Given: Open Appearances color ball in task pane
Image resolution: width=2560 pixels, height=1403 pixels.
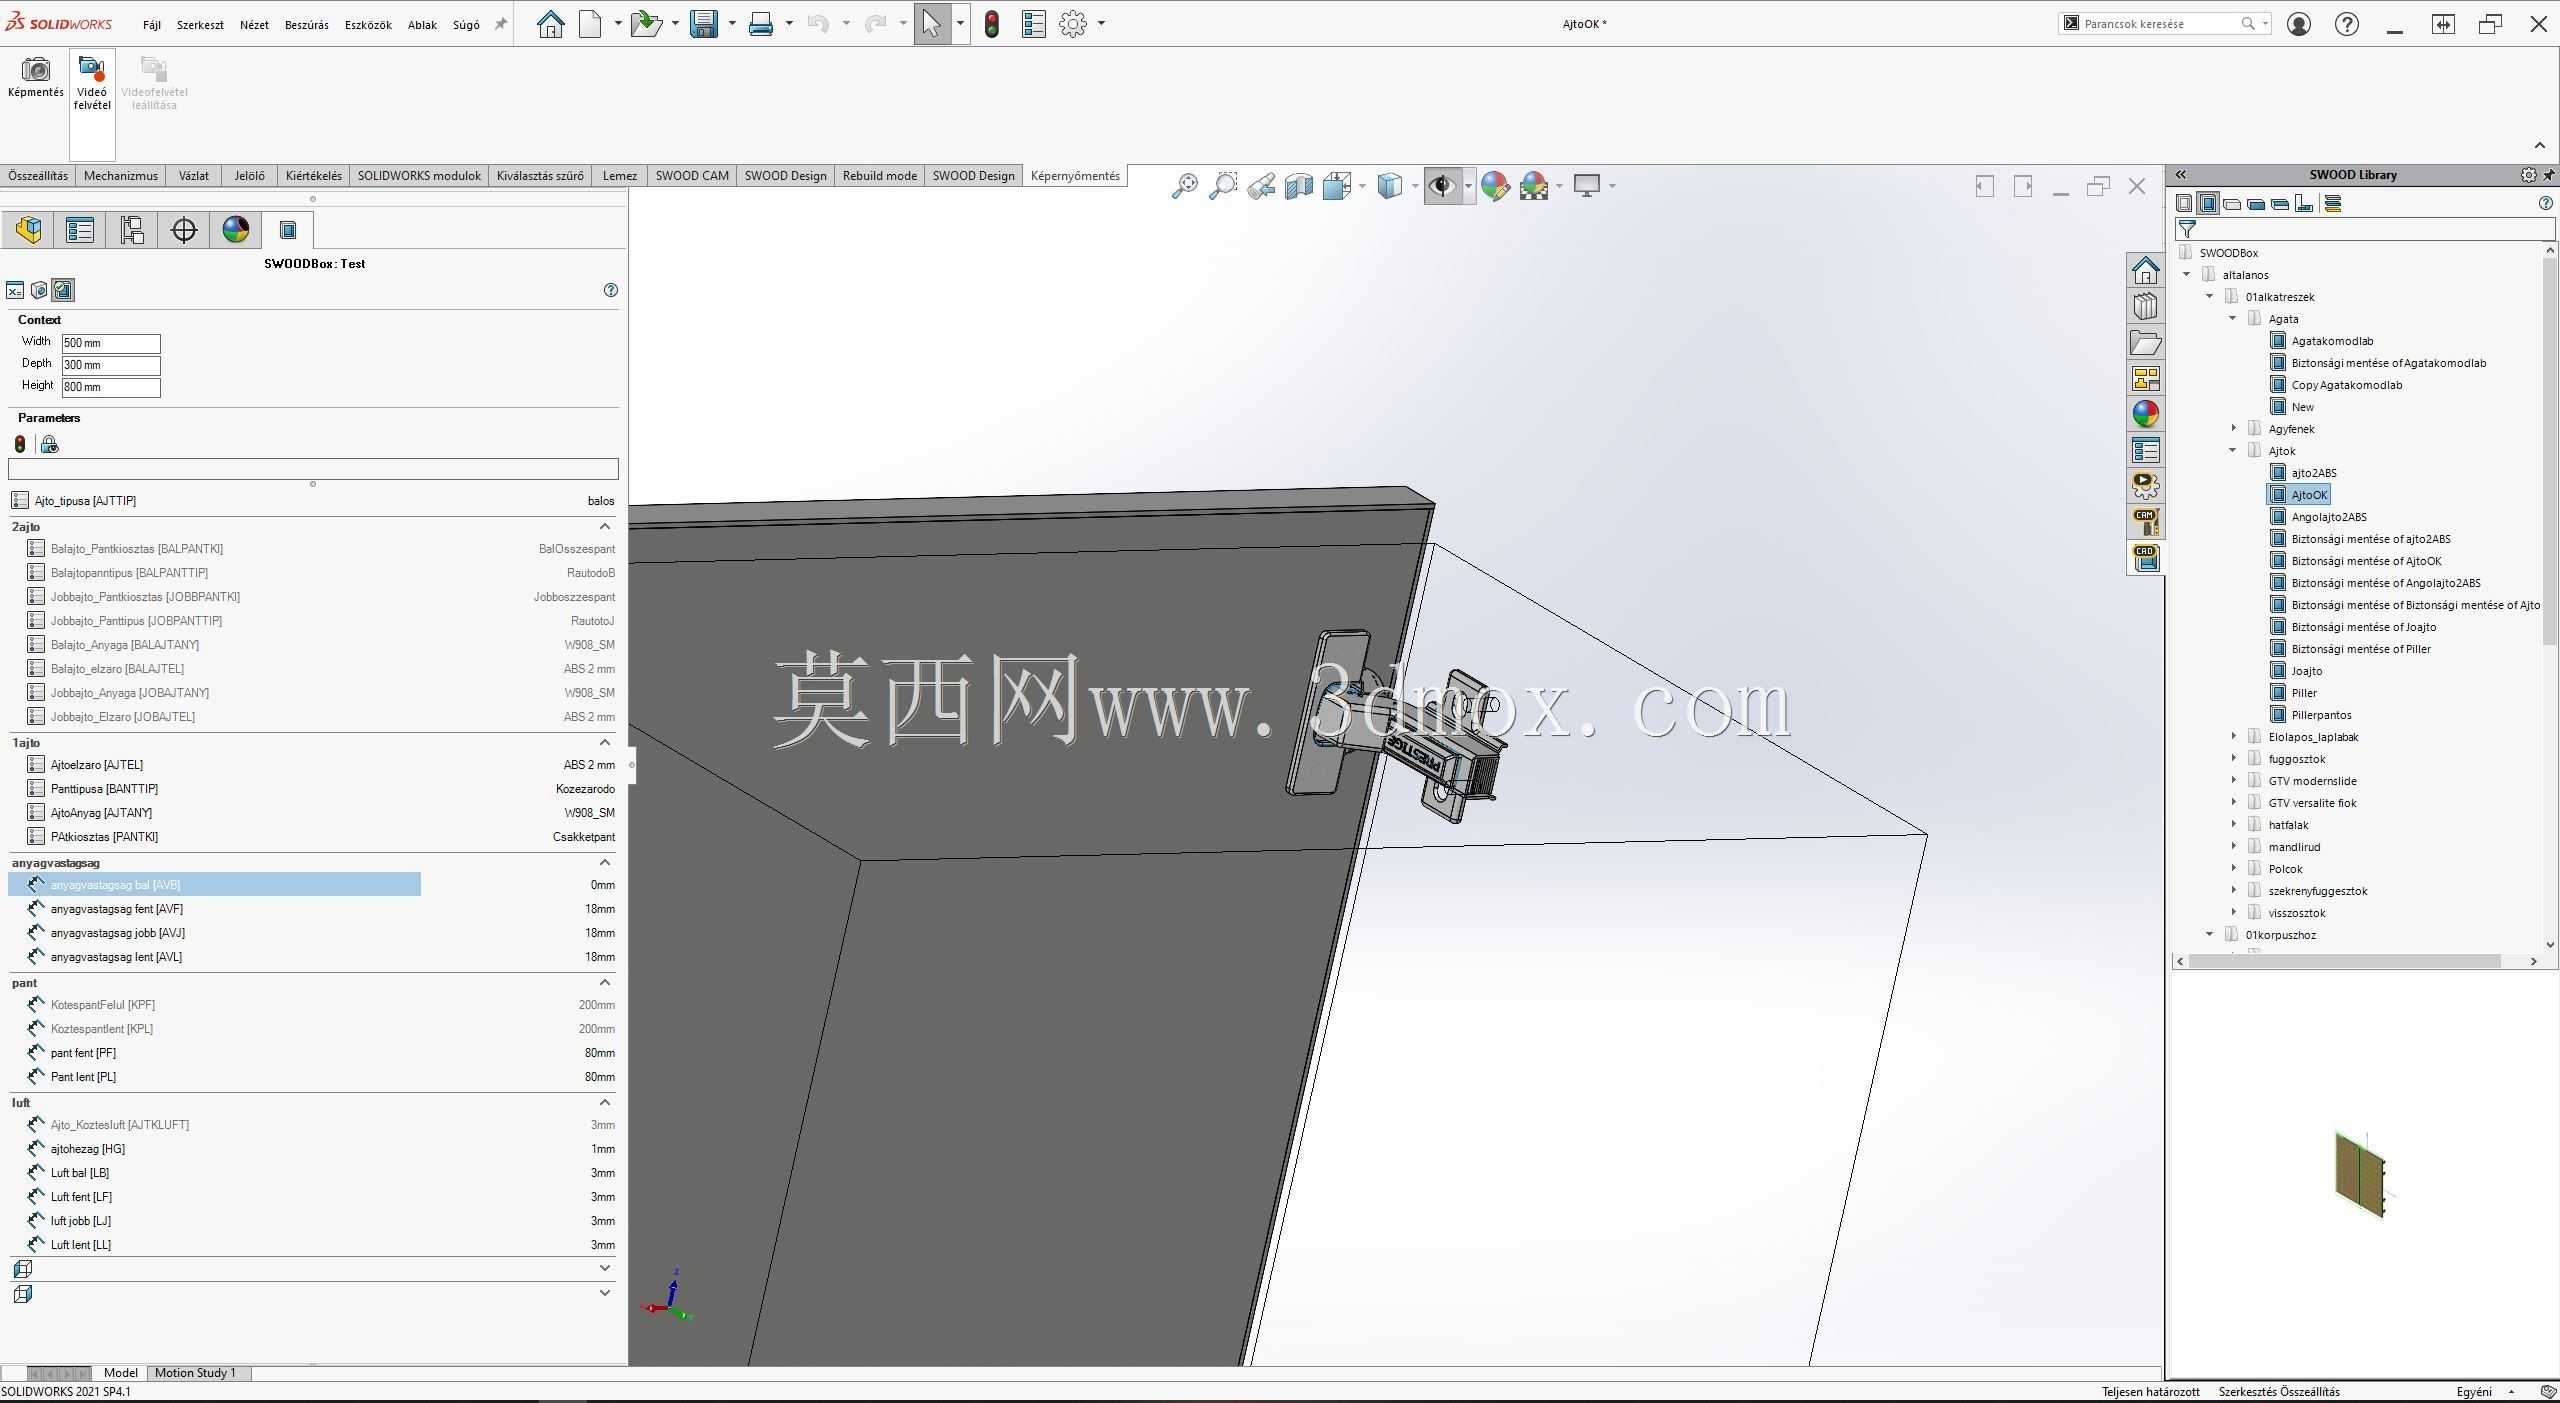Looking at the screenshot, I should [x=2145, y=414].
